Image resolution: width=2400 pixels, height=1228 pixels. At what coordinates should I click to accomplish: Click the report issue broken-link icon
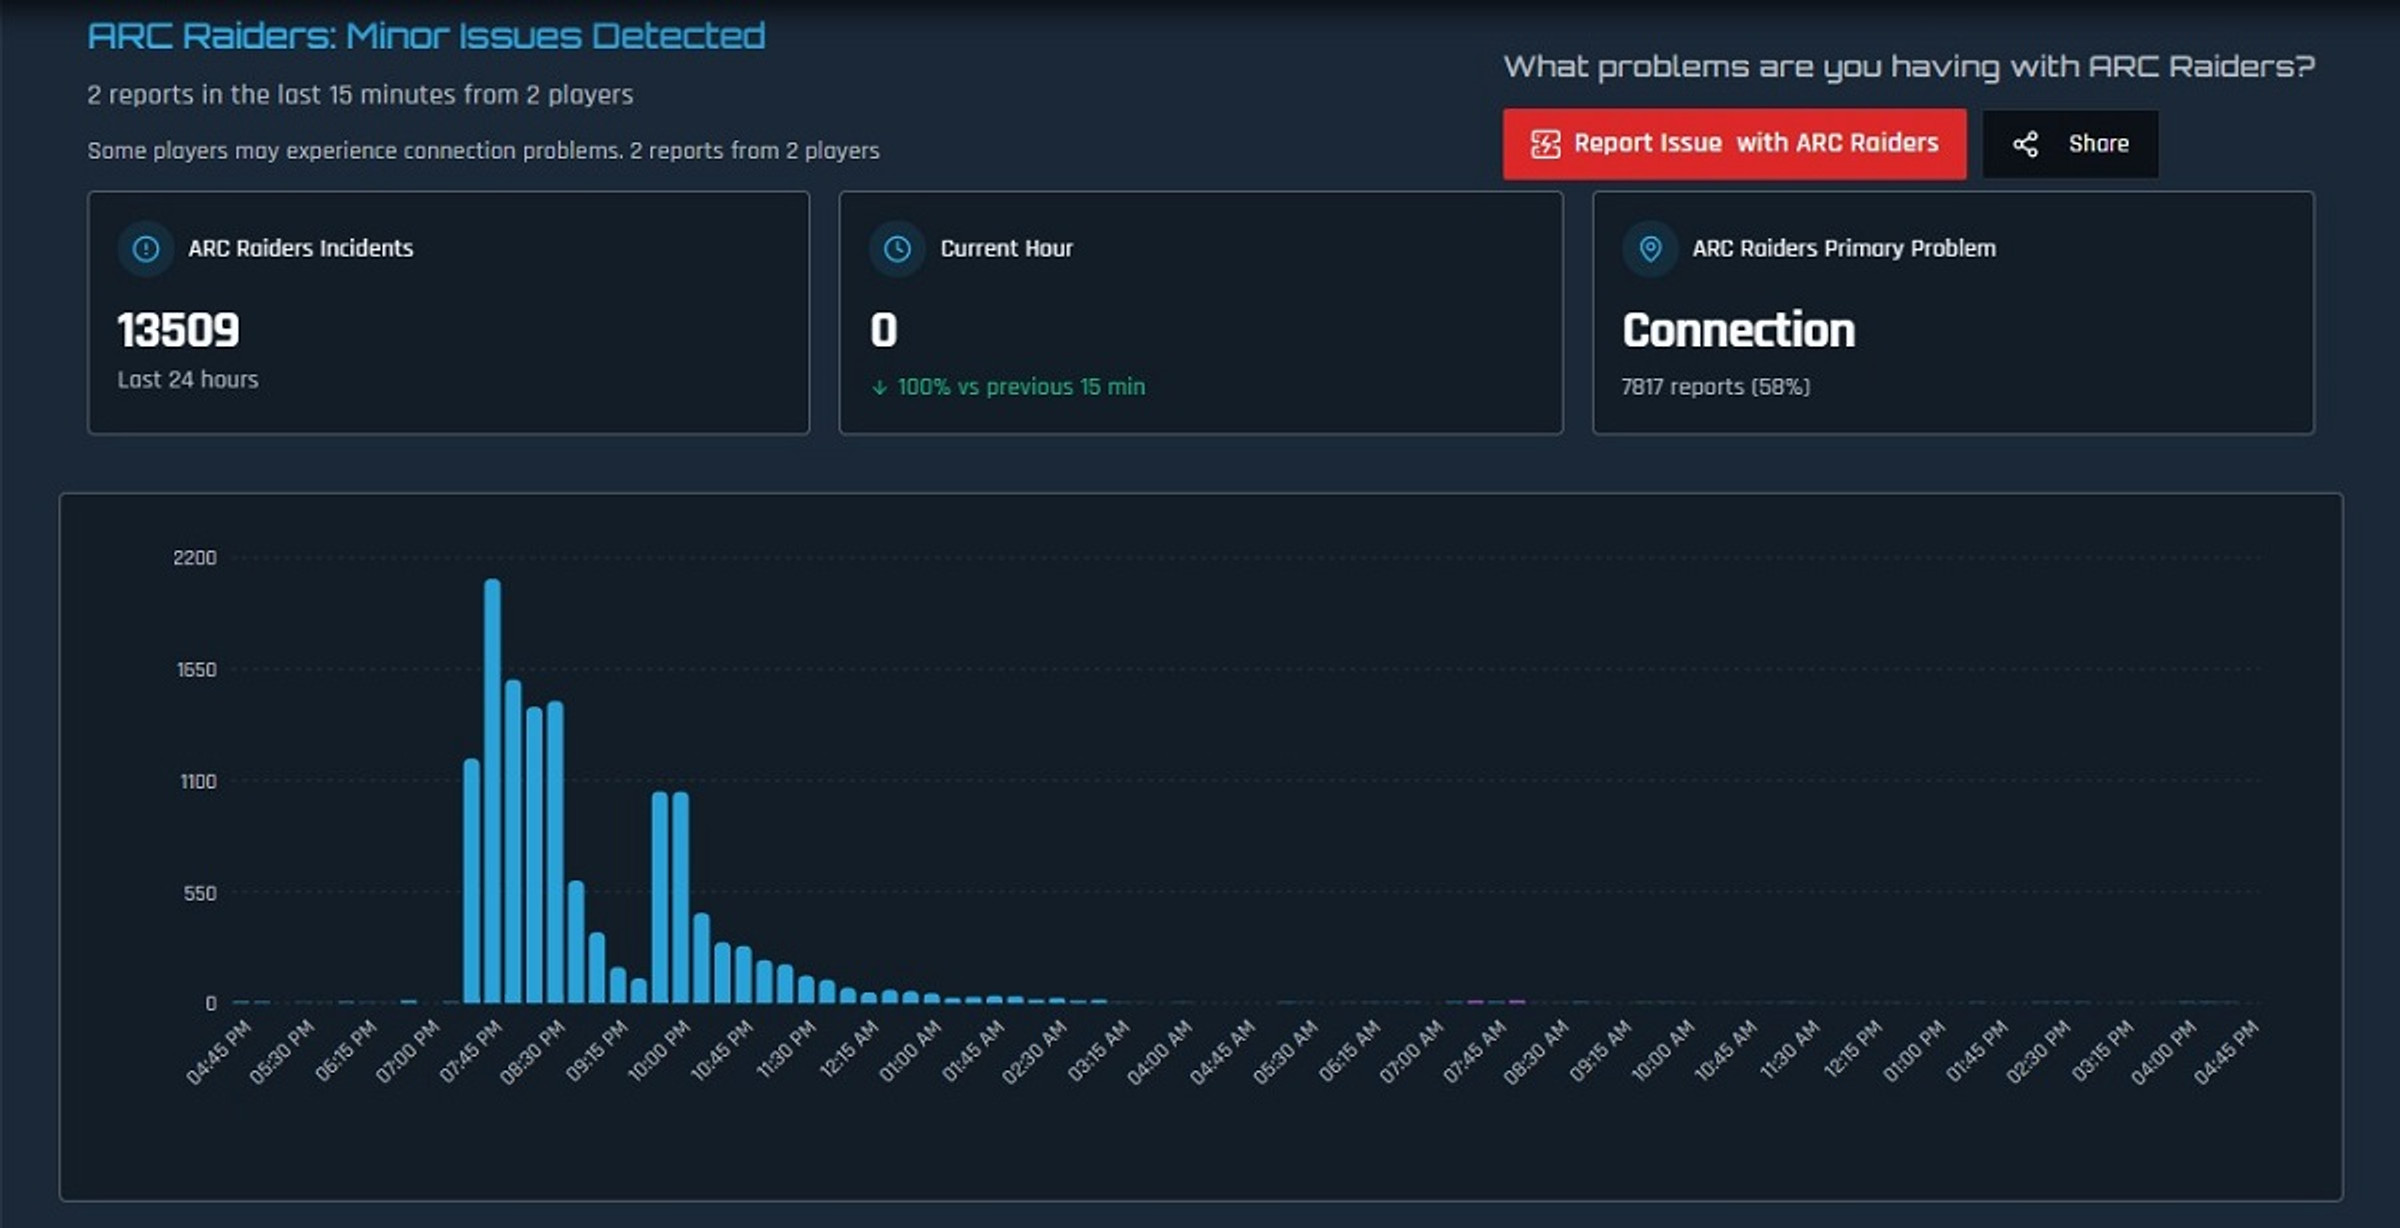[1545, 144]
